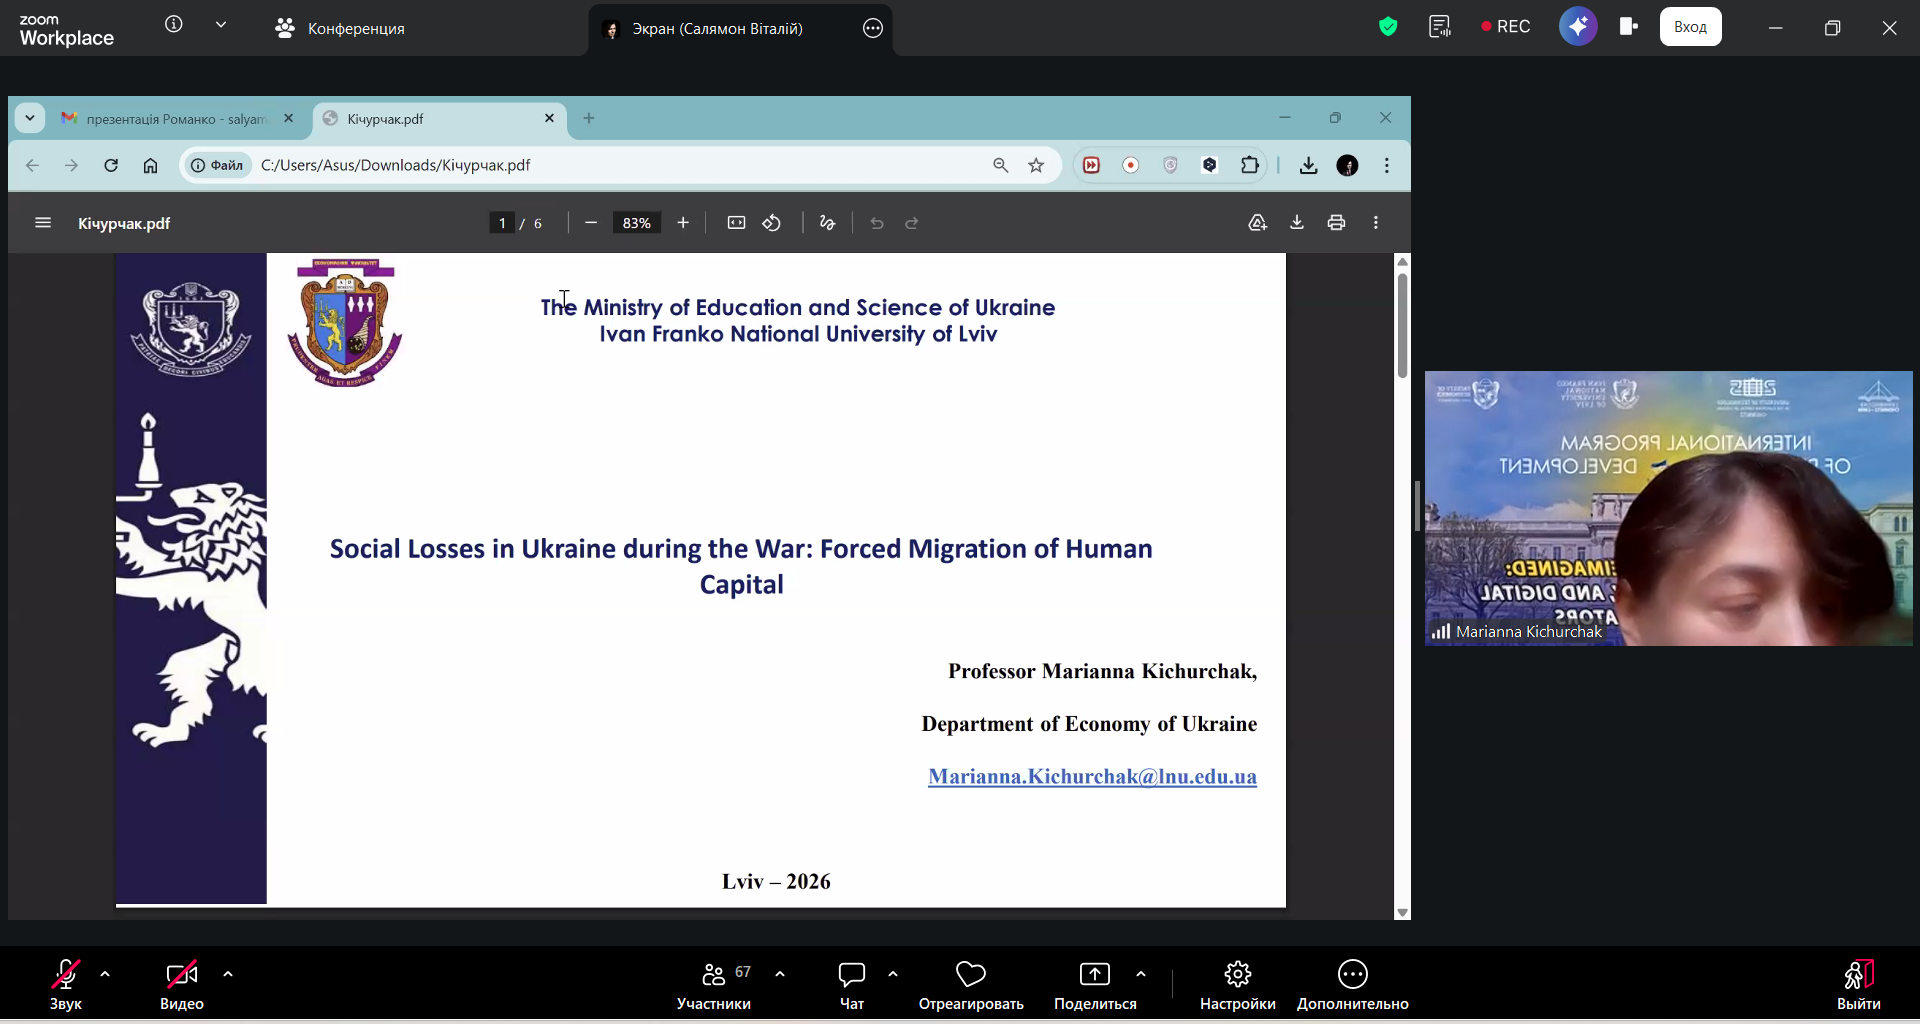Click the Marianna.Kichurchak@lnu.edu.ua email link
The image size is (1920, 1024).
1092,777
